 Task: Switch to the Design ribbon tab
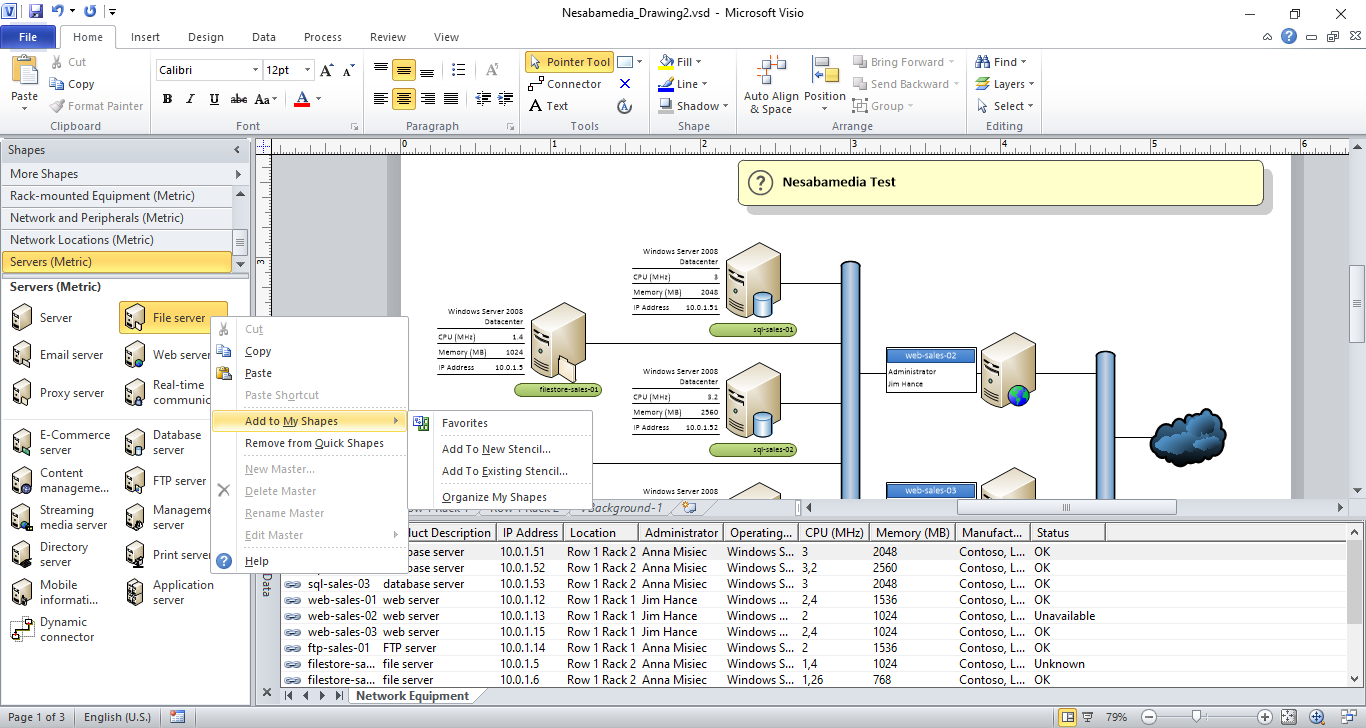click(x=205, y=37)
